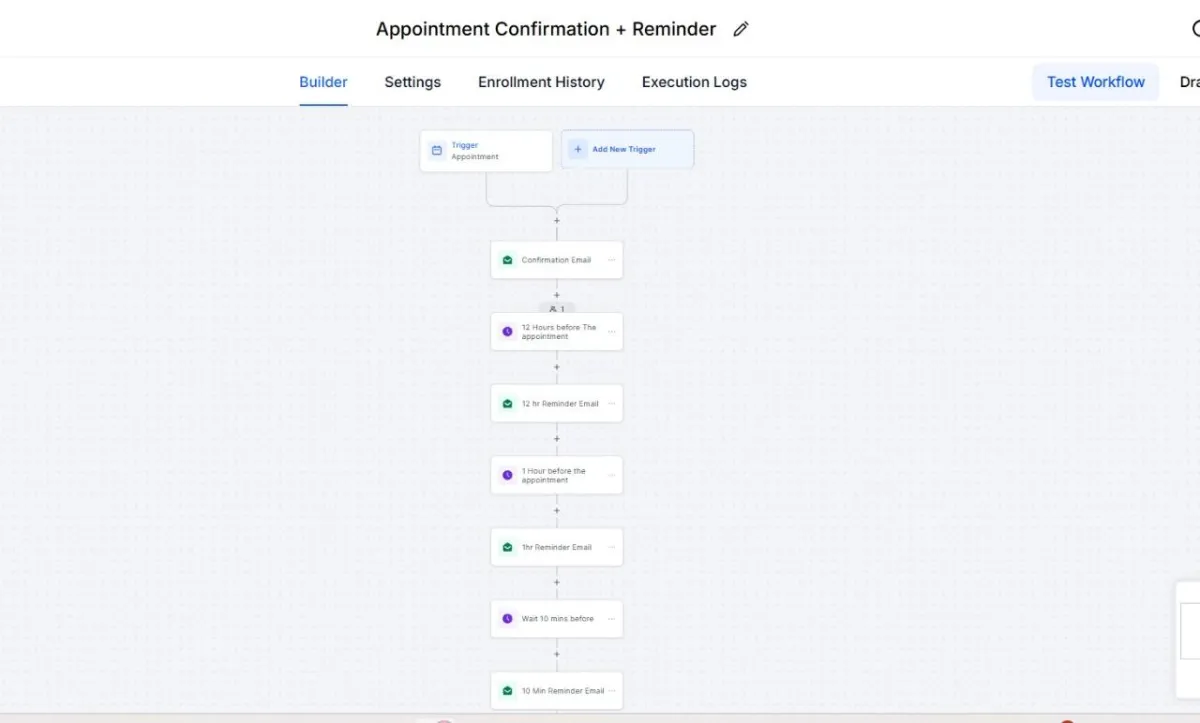1200x723 pixels.
Task: Add step with plus below Confirmation Email
Action: 557,296
